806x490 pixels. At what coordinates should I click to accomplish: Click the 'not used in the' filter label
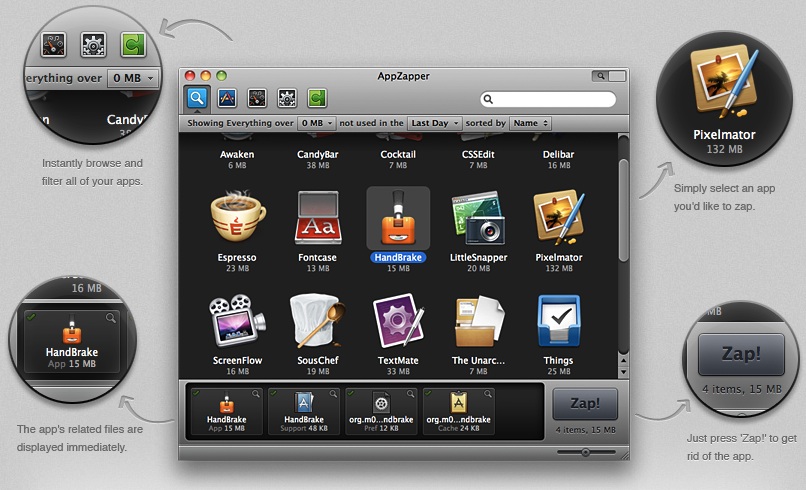click(371, 123)
